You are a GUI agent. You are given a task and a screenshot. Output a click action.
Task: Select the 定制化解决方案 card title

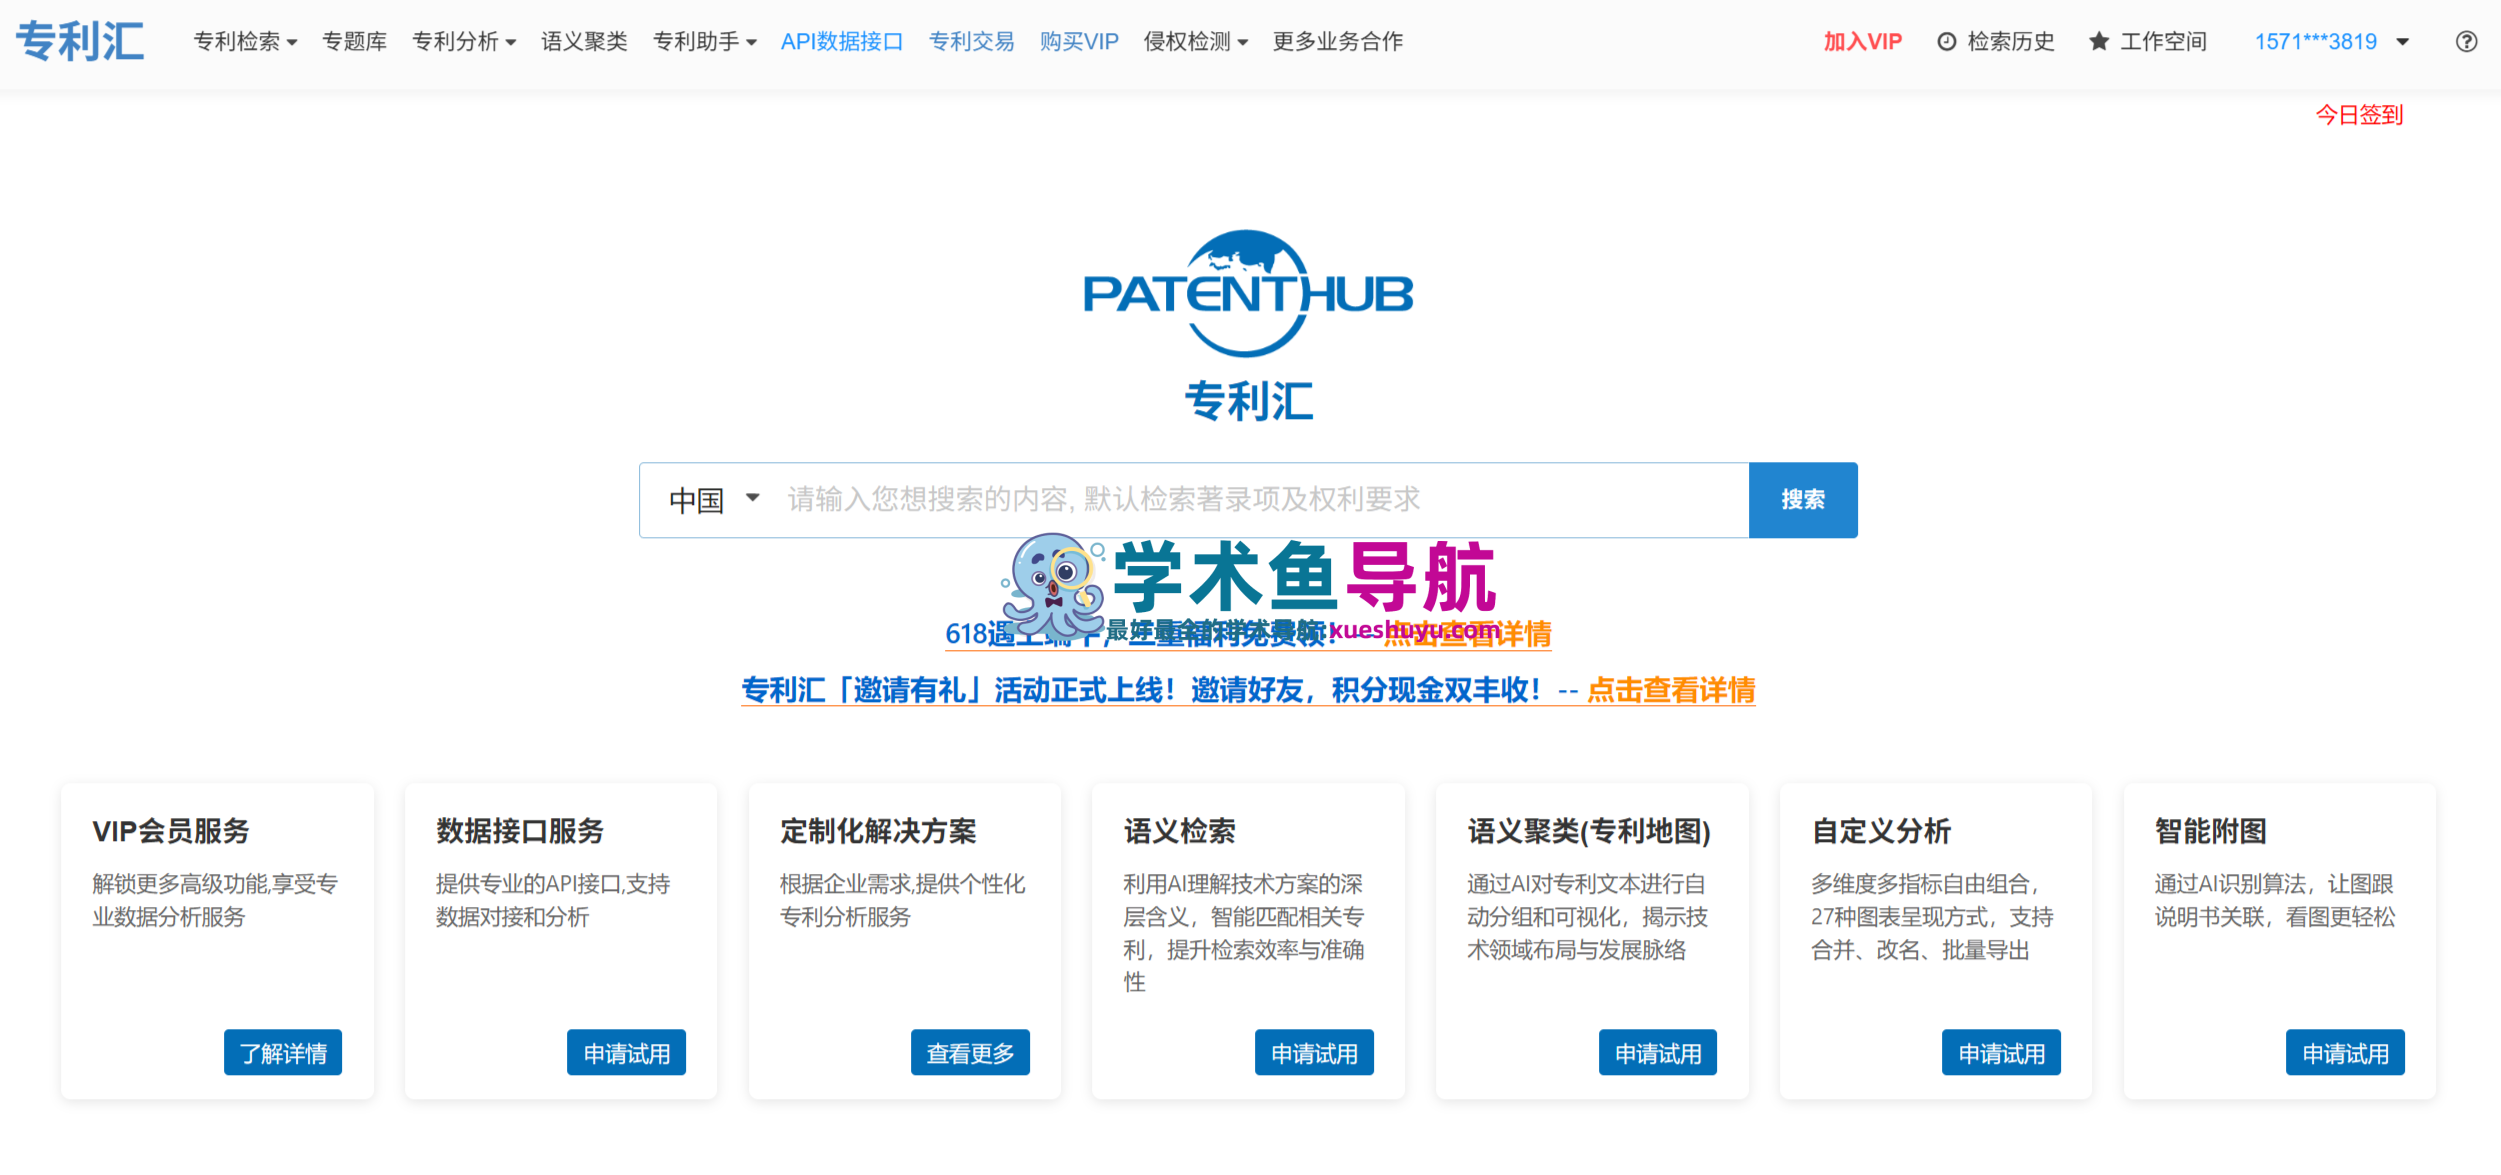click(x=878, y=831)
